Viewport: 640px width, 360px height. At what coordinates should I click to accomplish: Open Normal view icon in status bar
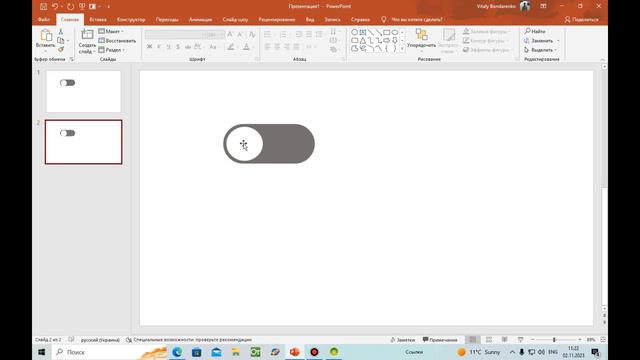click(x=473, y=340)
